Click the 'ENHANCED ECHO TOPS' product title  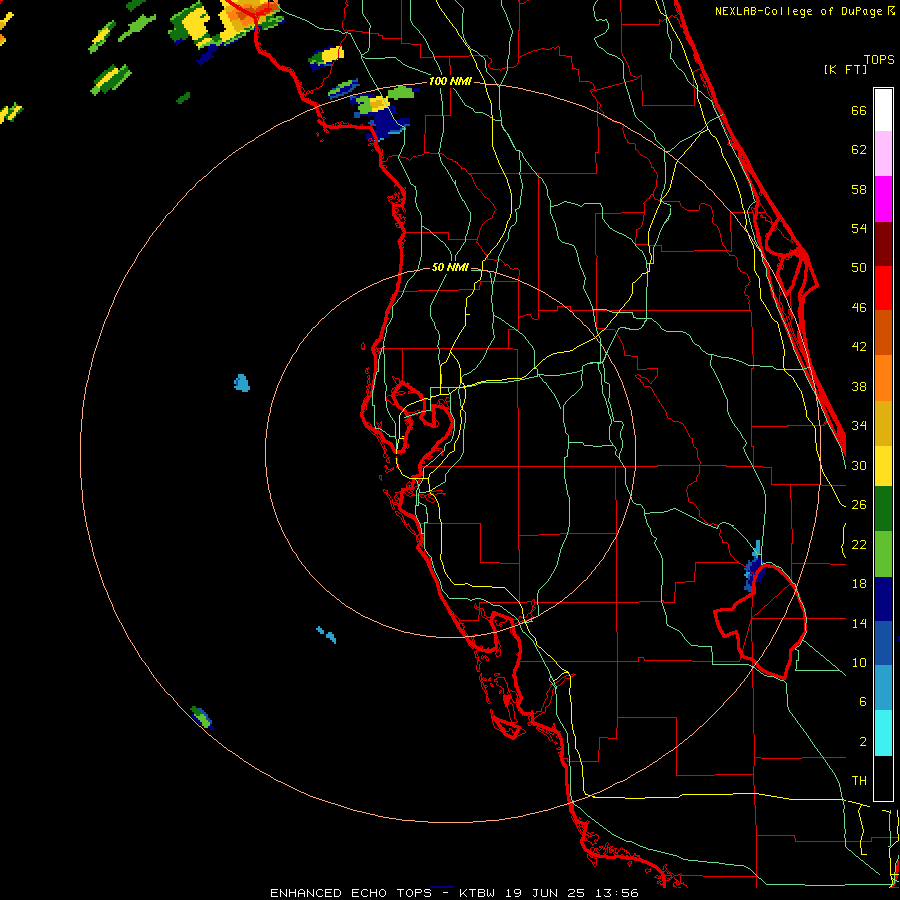(351, 893)
